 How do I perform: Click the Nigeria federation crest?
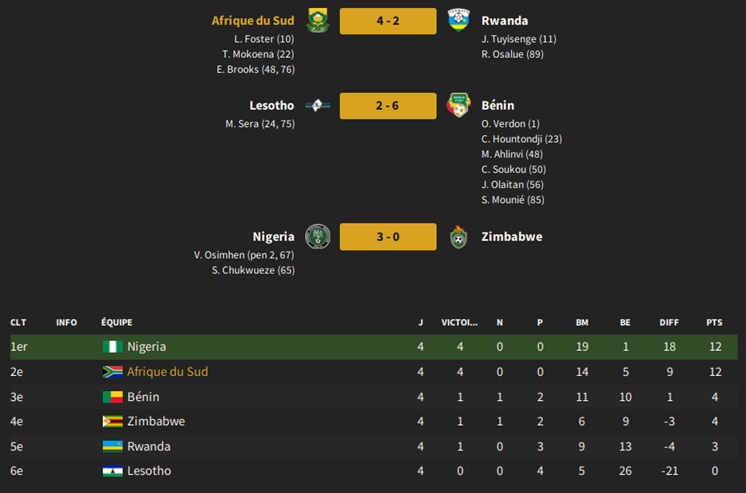318,237
